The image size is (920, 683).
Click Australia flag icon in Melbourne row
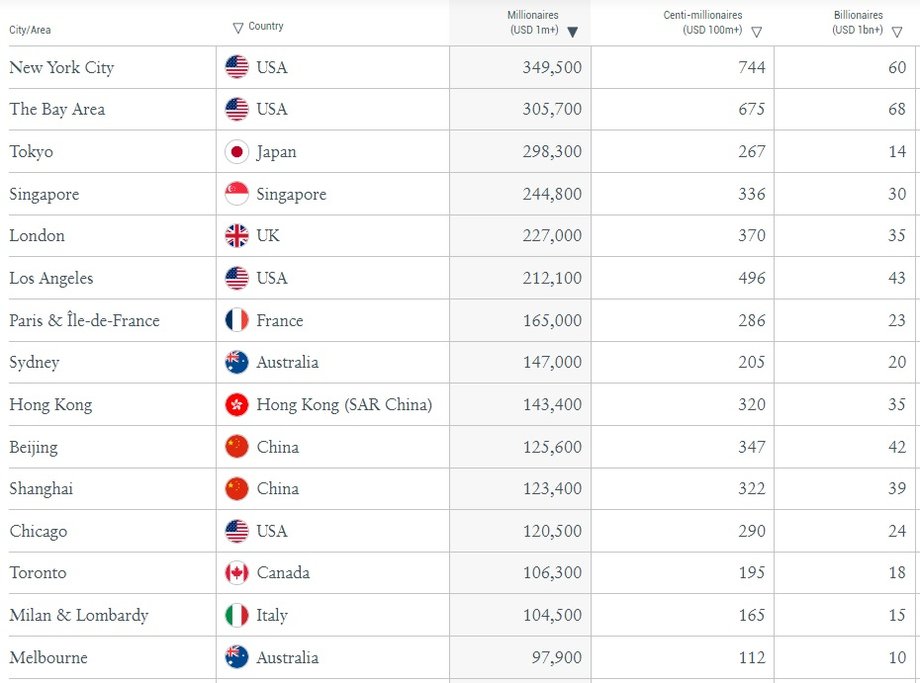(237, 657)
